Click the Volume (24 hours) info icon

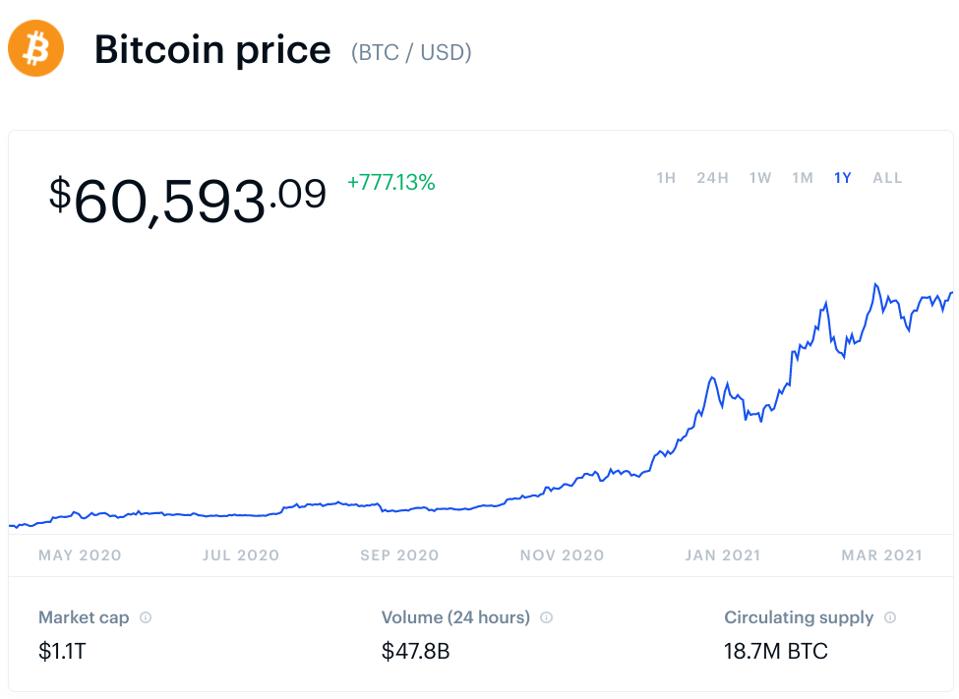(547, 618)
